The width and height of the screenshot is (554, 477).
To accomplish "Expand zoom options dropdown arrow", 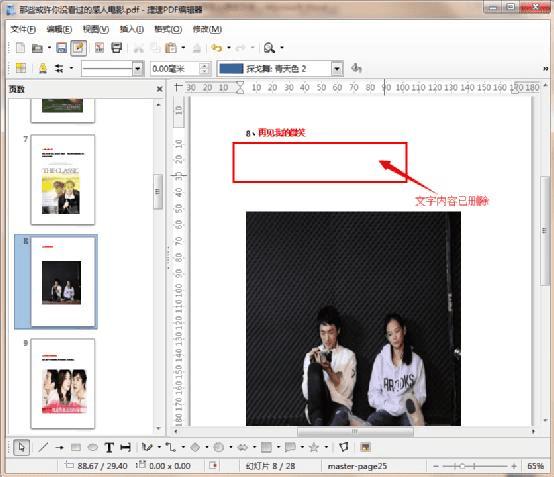I will click(x=282, y=47).
